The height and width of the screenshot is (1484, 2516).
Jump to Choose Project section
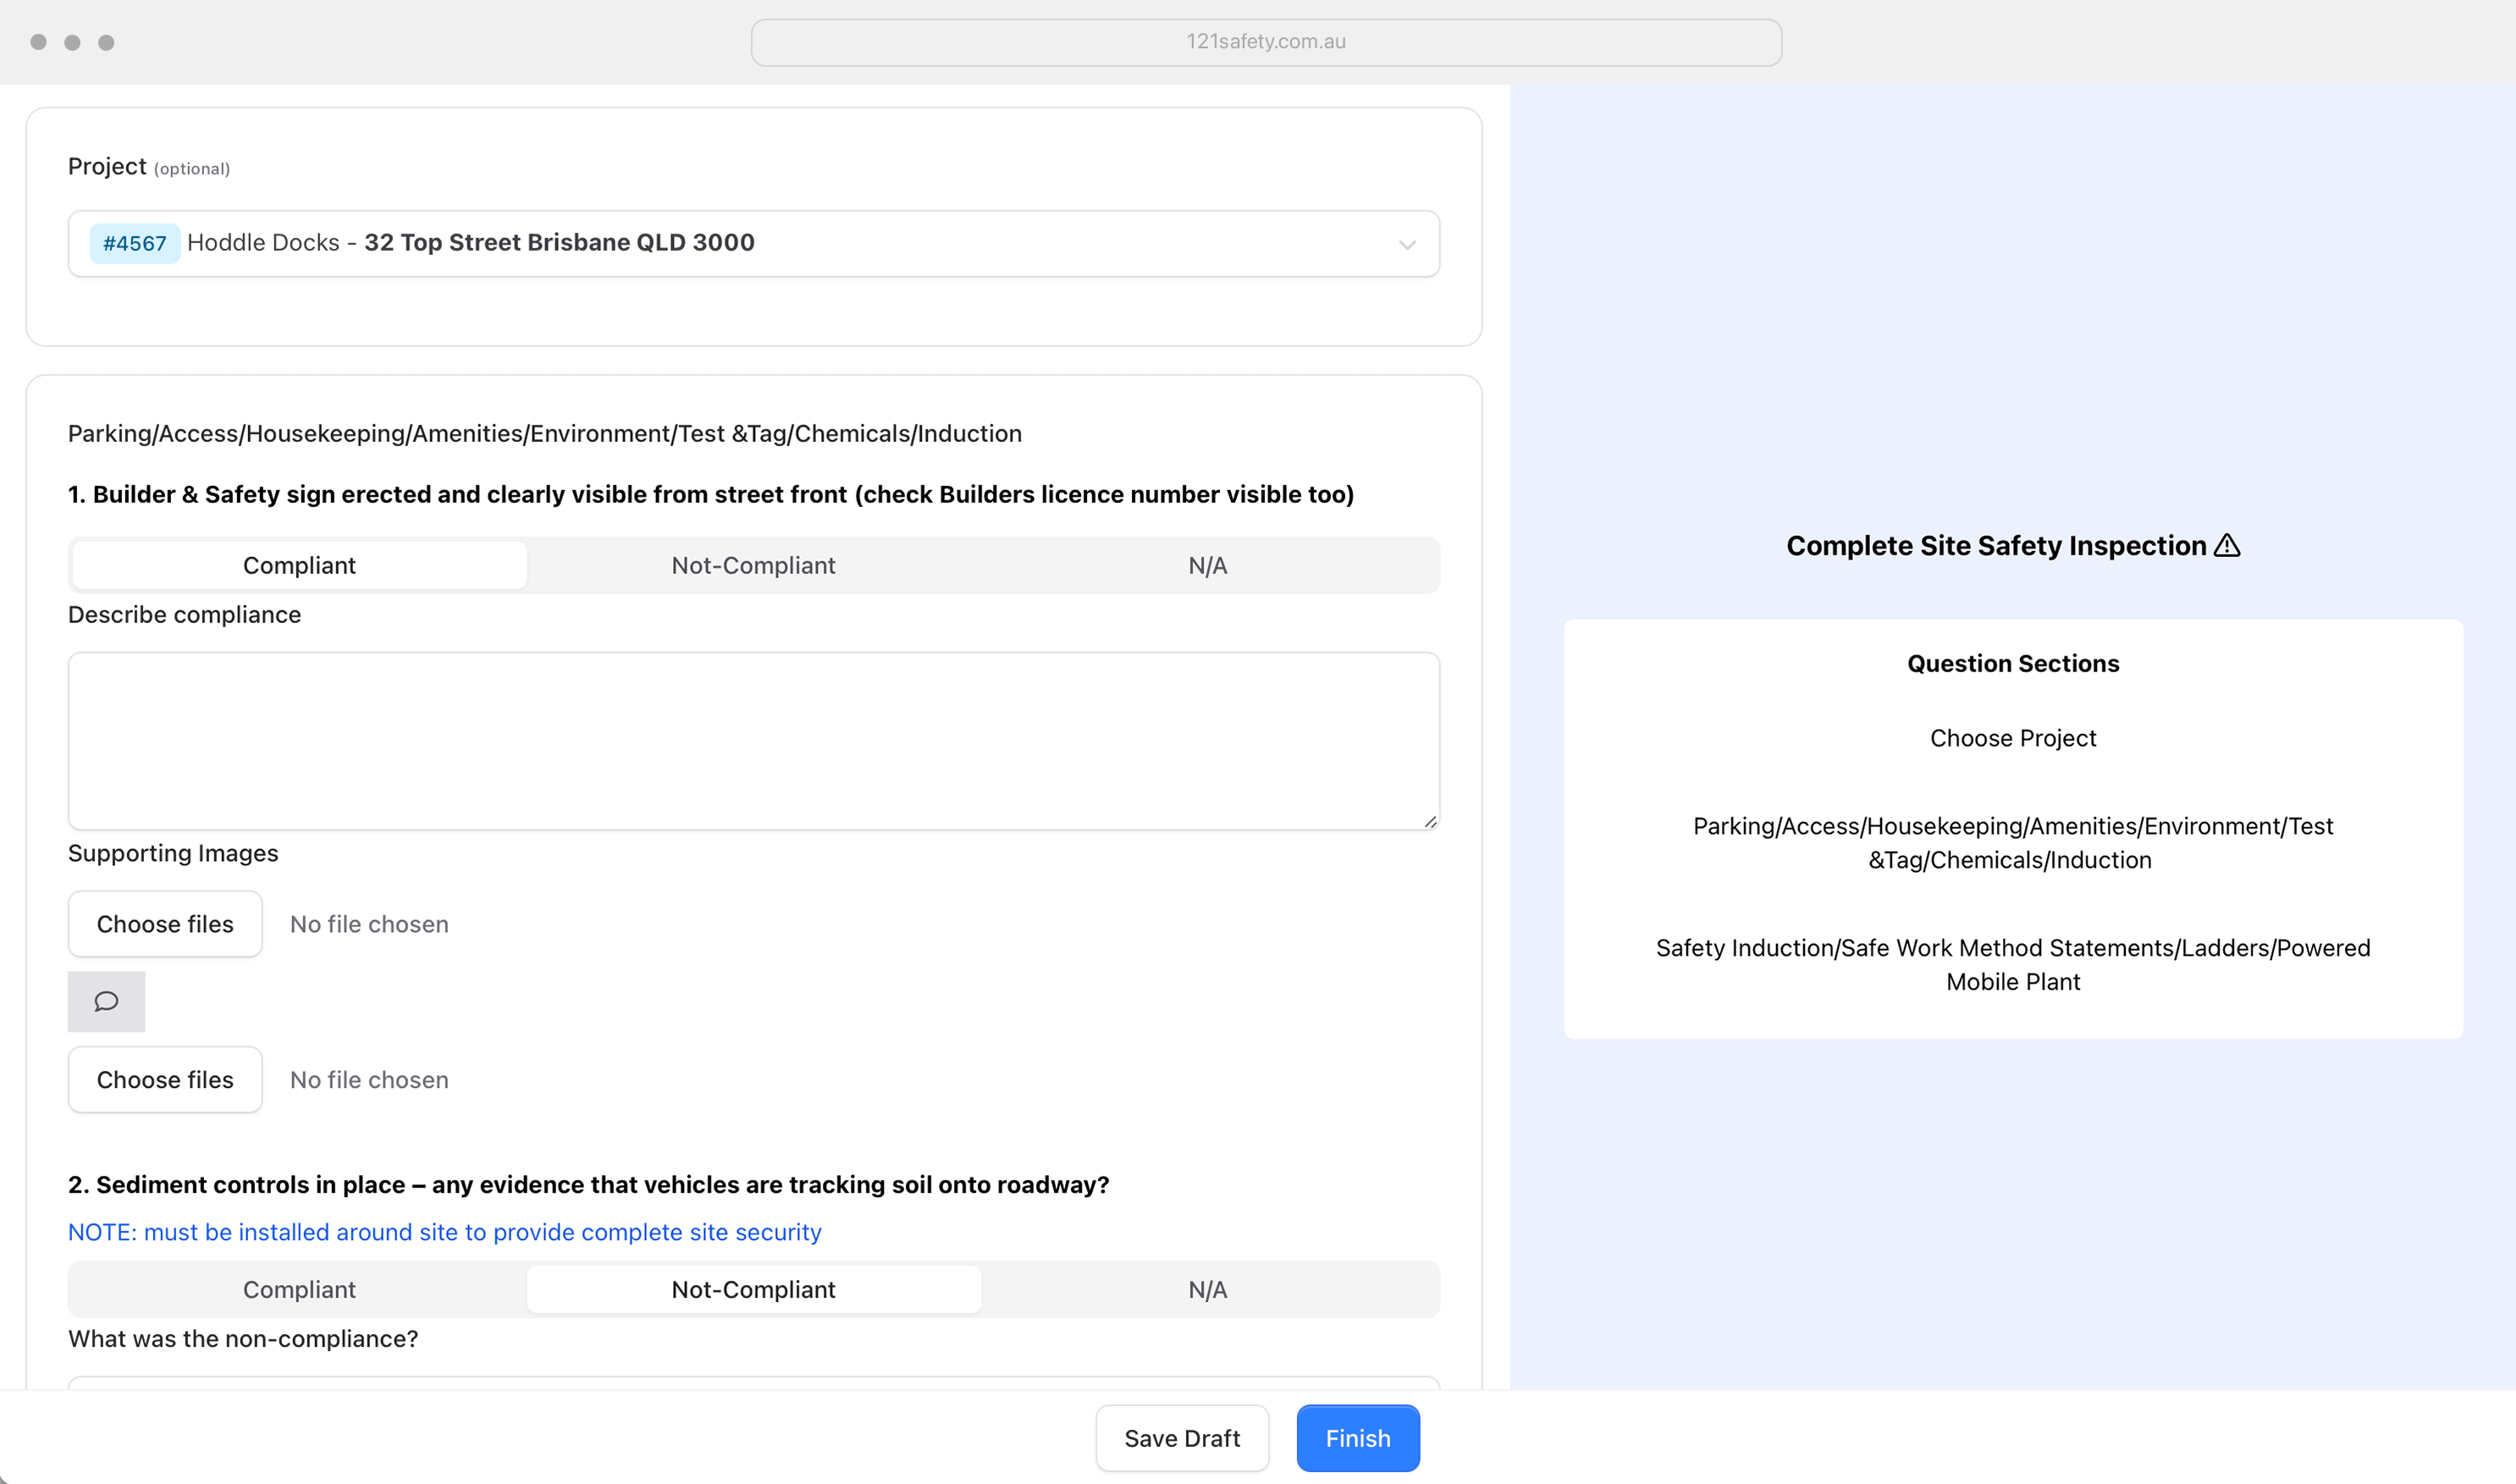2012,738
